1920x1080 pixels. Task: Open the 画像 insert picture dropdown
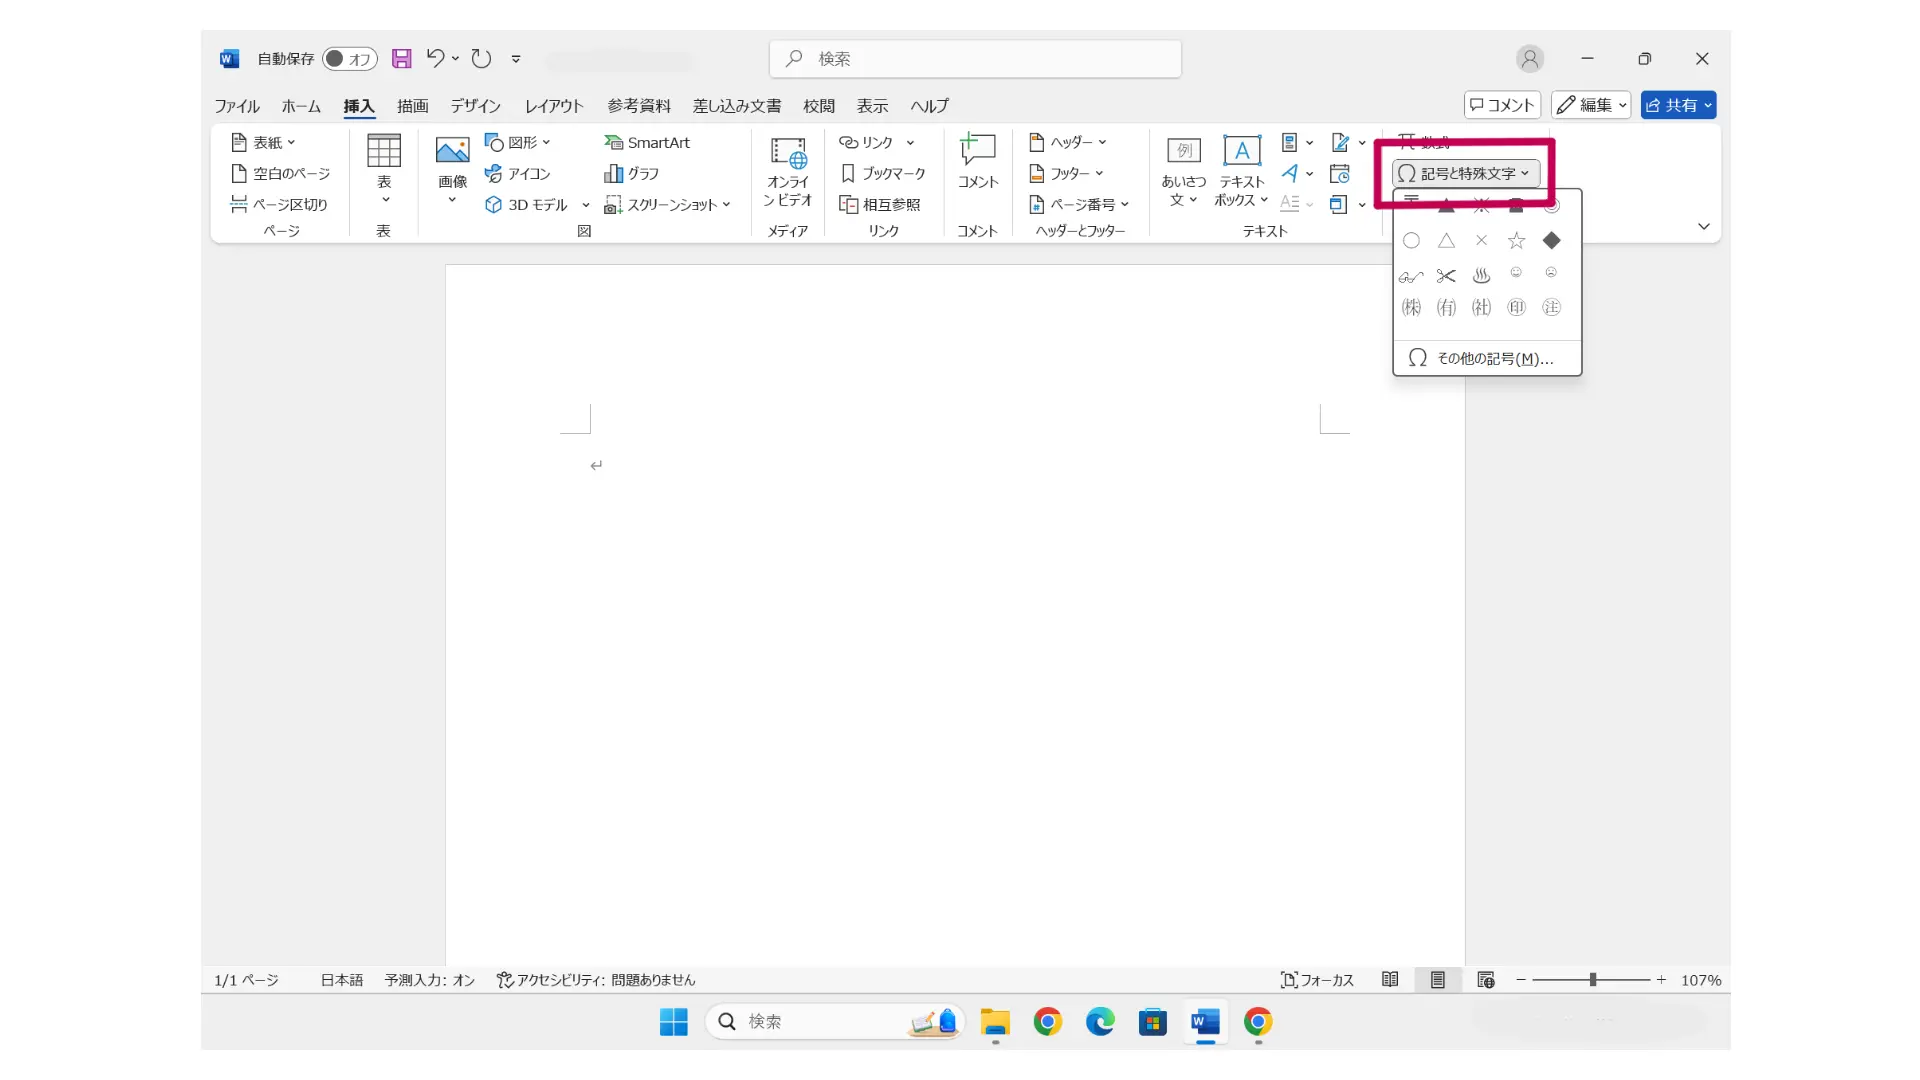click(x=452, y=170)
